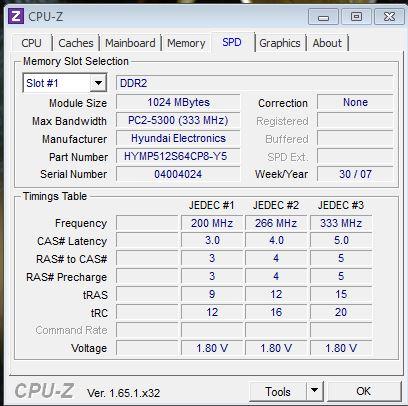
Task: Open the Mainboard tab
Action: coord(130,43)
